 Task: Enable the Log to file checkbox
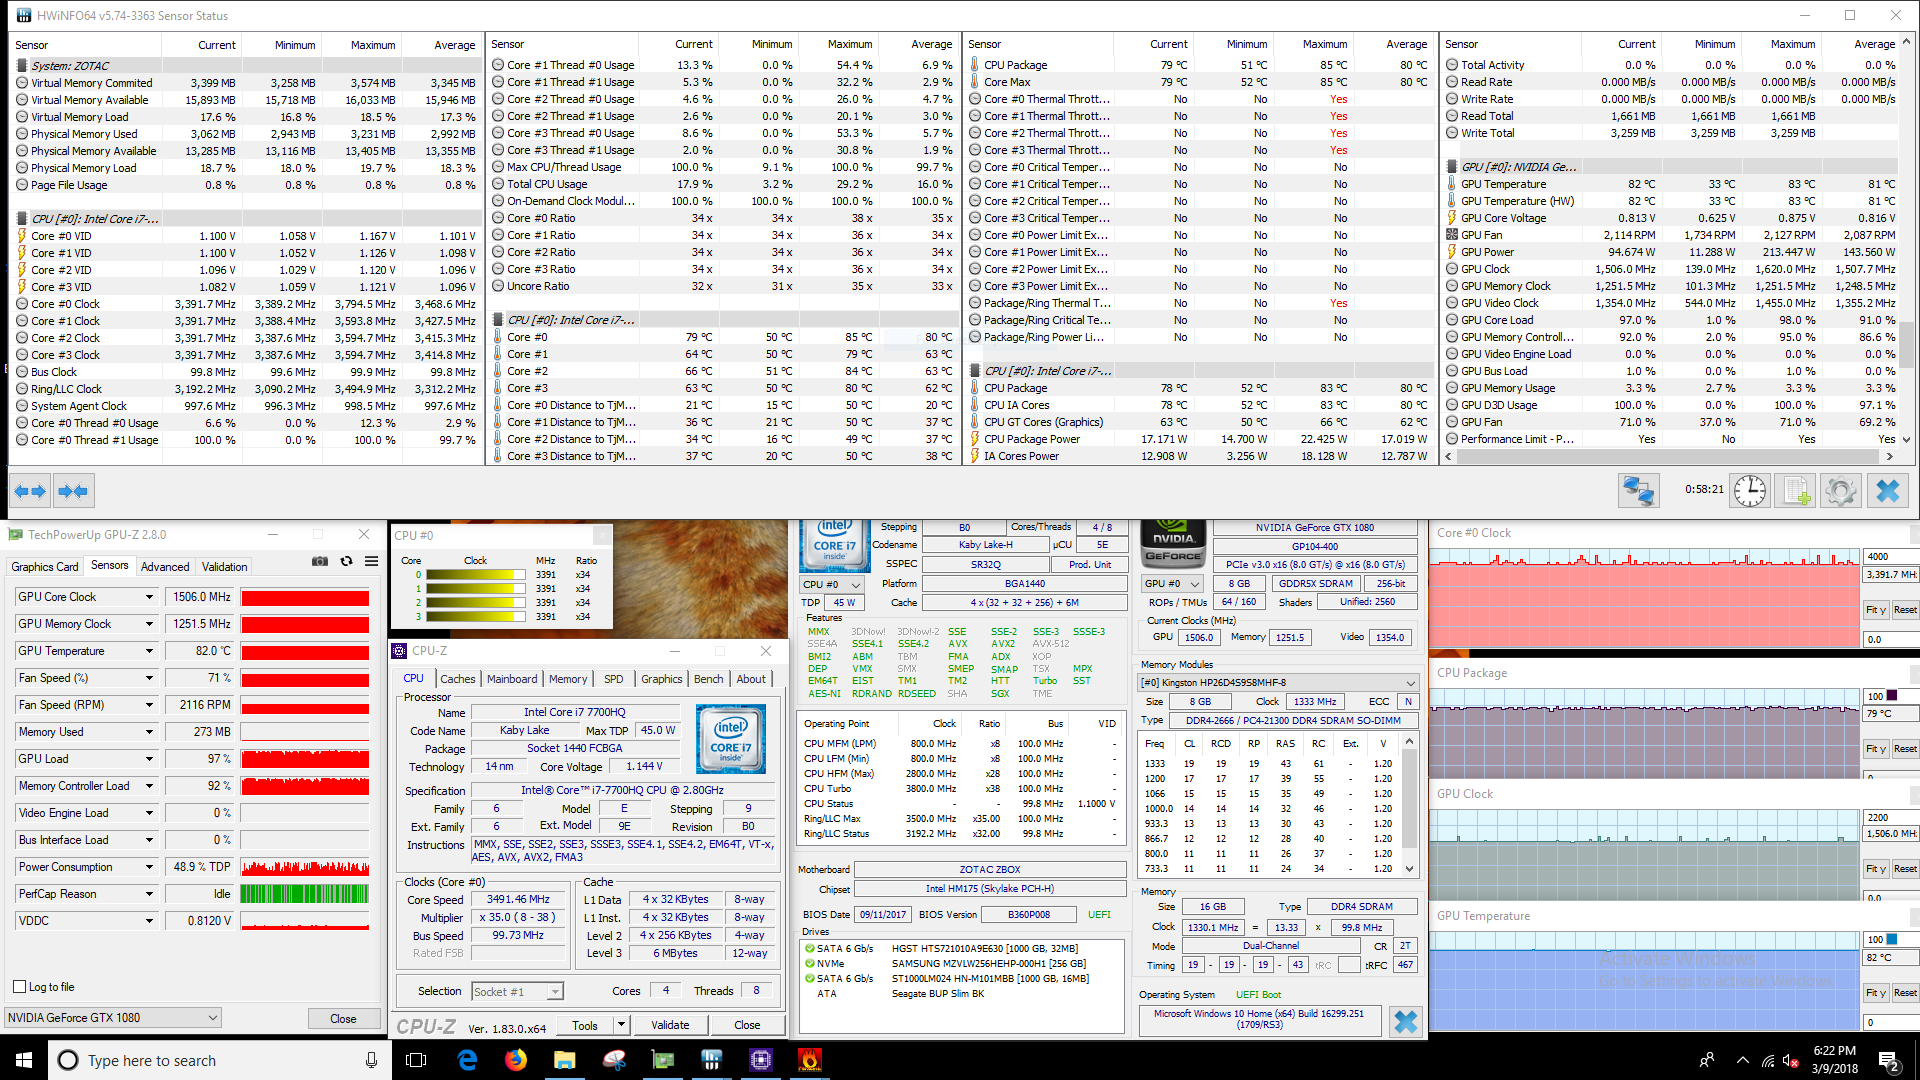tap(19, 987)
